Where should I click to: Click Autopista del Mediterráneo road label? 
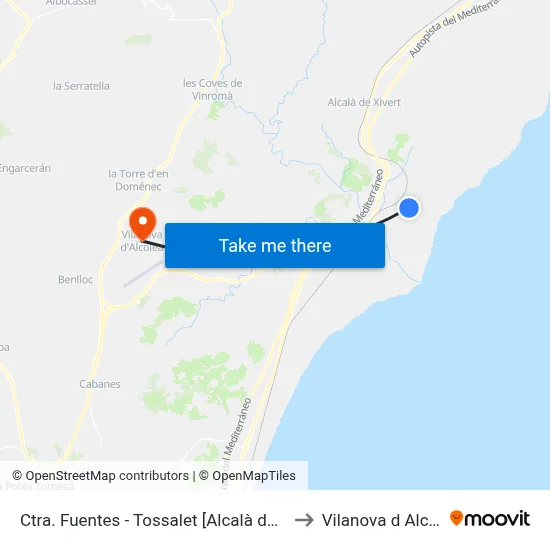point(455,27)
